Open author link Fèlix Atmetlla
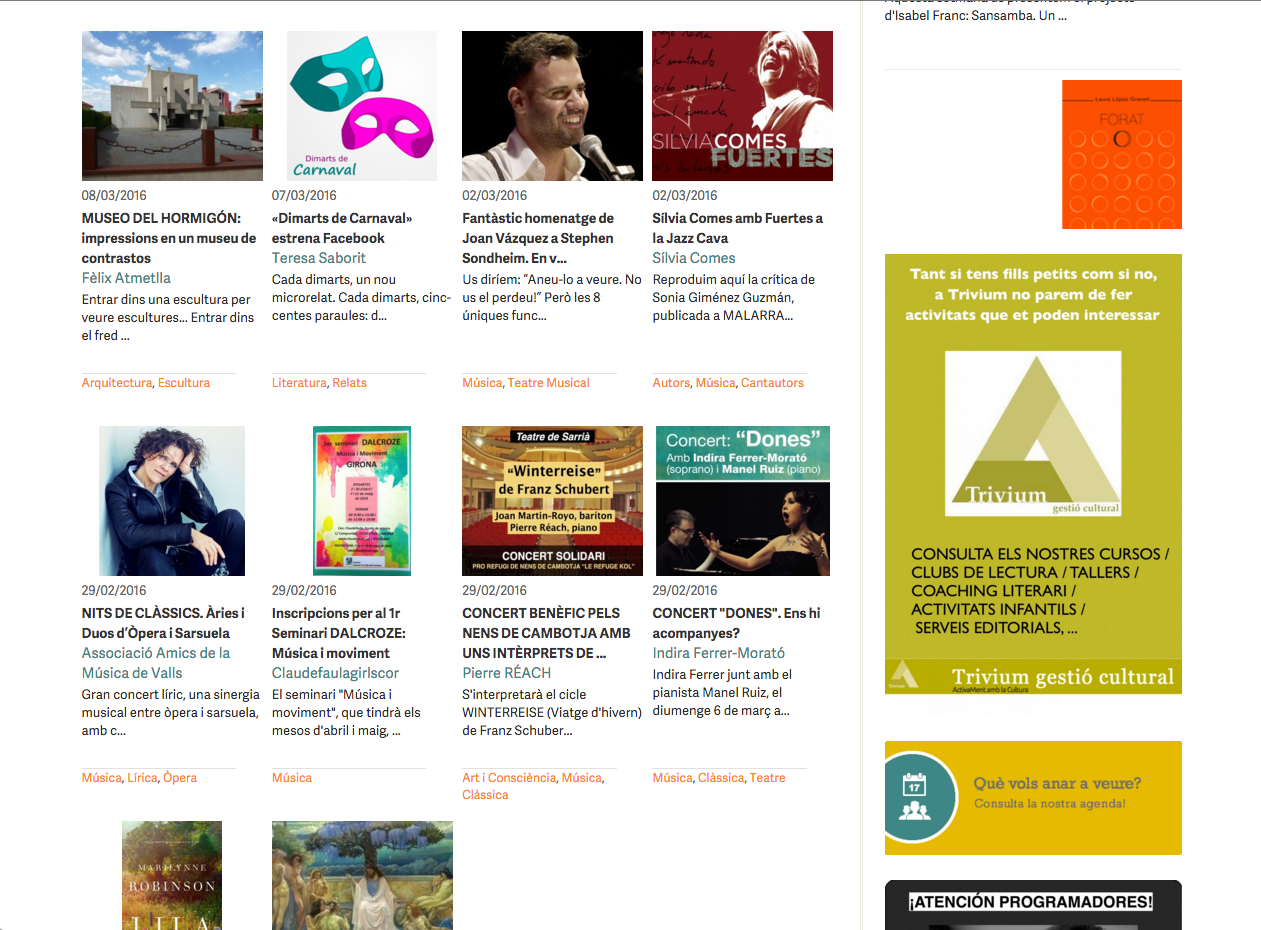Image resolution: width=1261 pixels, height=930 pixels. [x=126, y=278]
